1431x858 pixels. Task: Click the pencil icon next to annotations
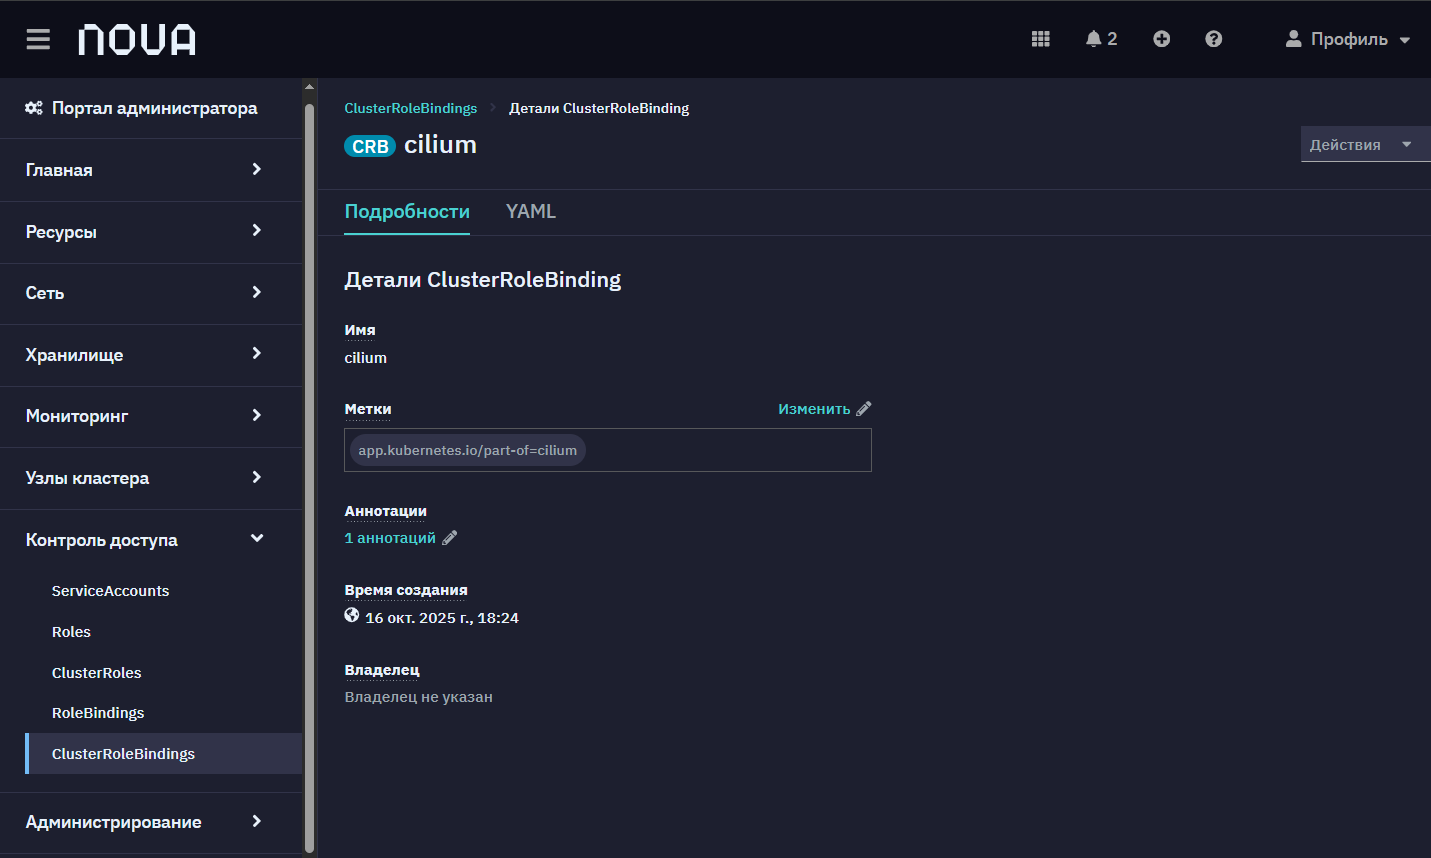450,538
